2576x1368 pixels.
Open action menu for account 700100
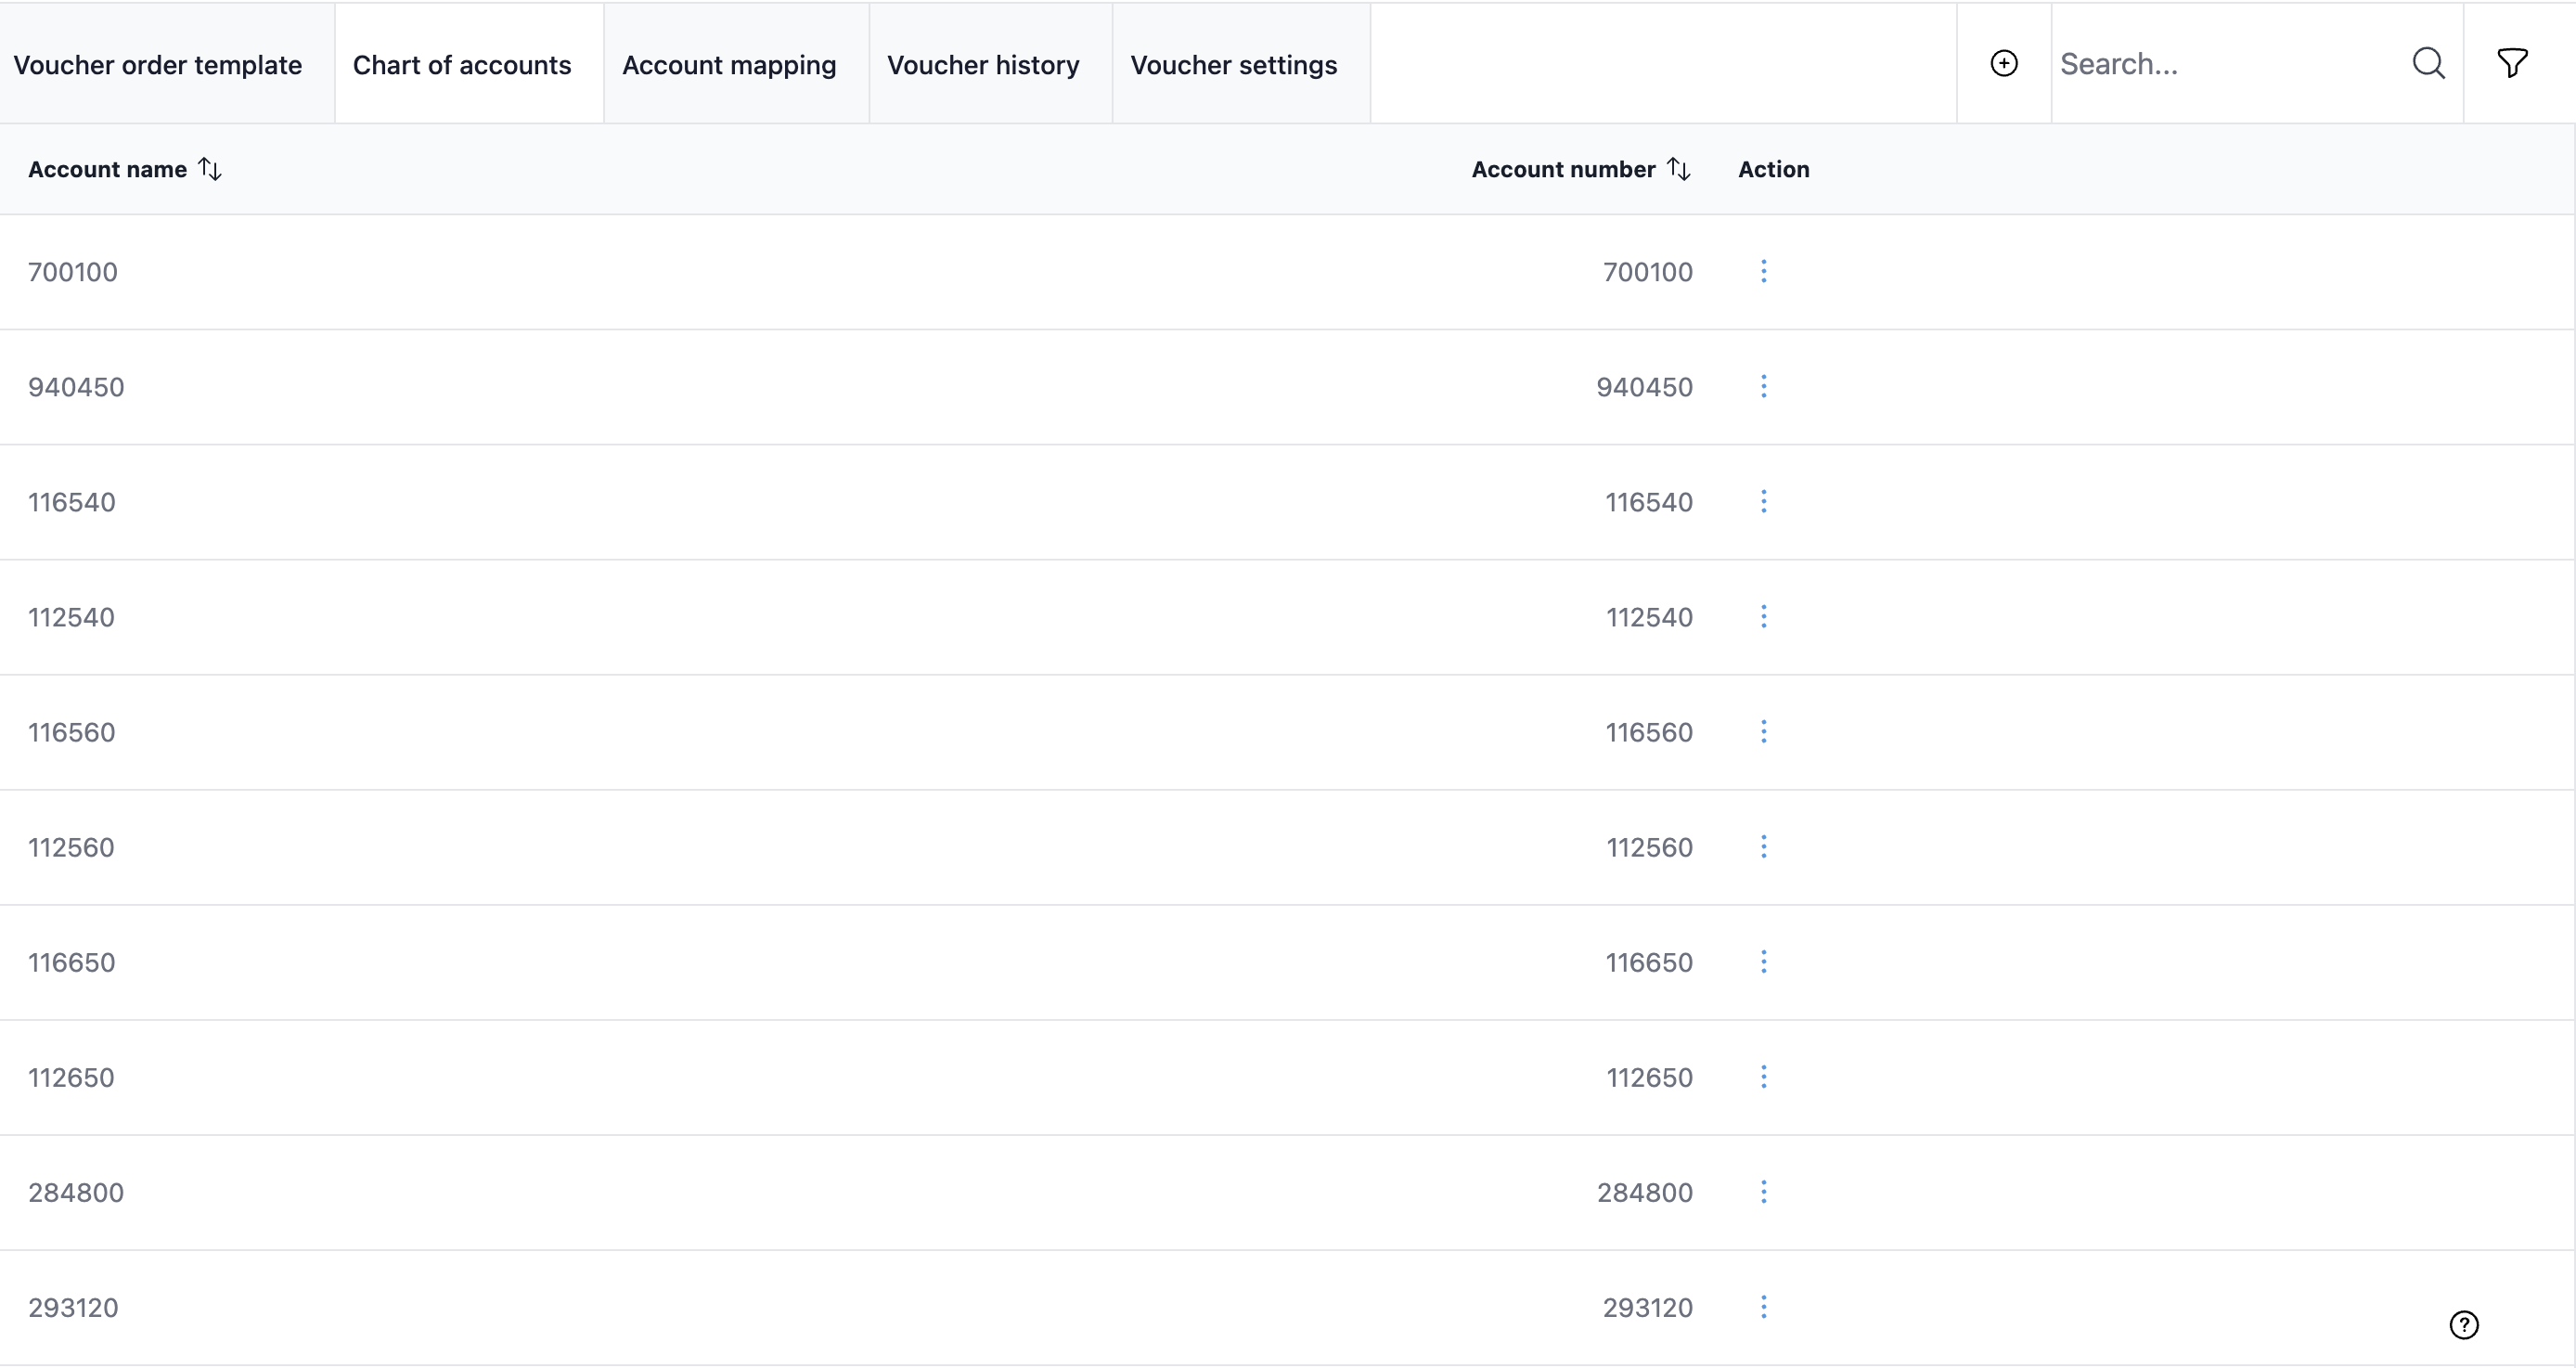tap(1763, 271)
